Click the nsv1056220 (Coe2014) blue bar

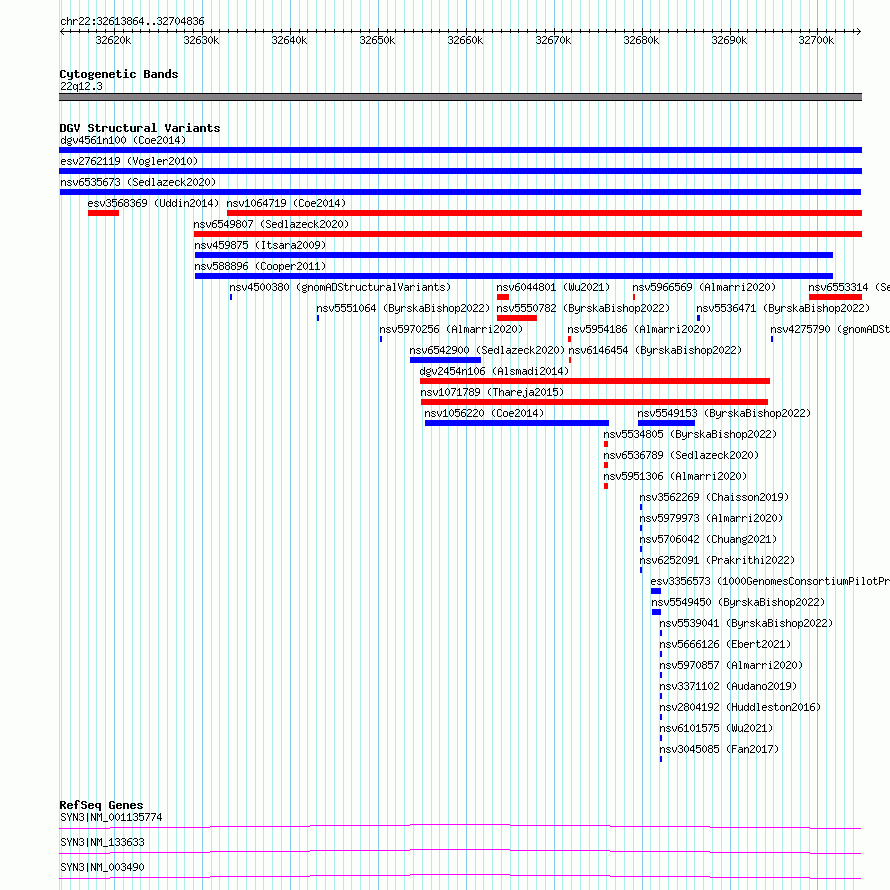pyautogui.click(x=517, y=423)
